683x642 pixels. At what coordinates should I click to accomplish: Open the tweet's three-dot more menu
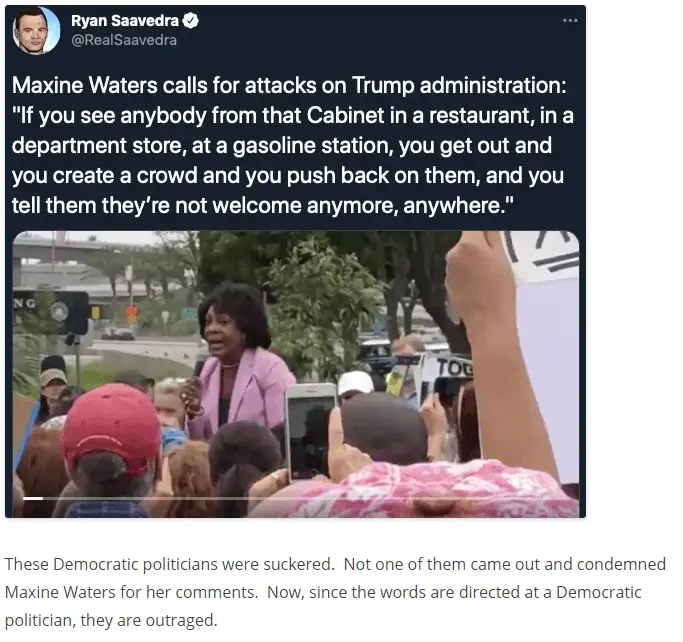tap(570, 20)
